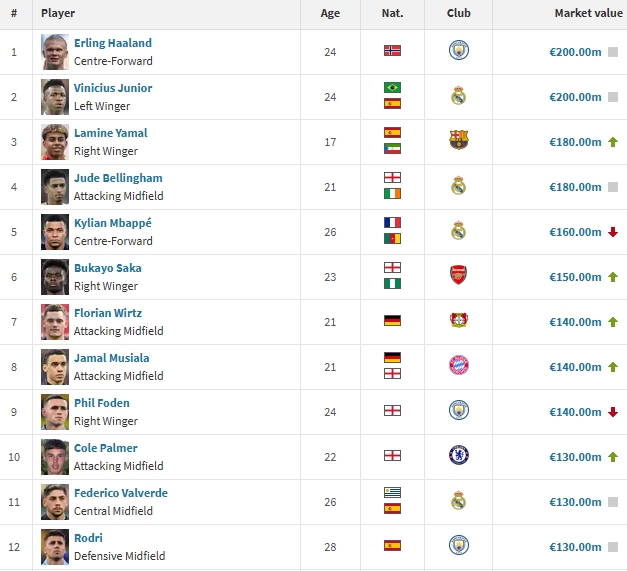The height and width of the screenshot is (571, 627).
Task: Open Jude Bellingham's profile link
Action: pyautogui.click(x=118, y=178)
